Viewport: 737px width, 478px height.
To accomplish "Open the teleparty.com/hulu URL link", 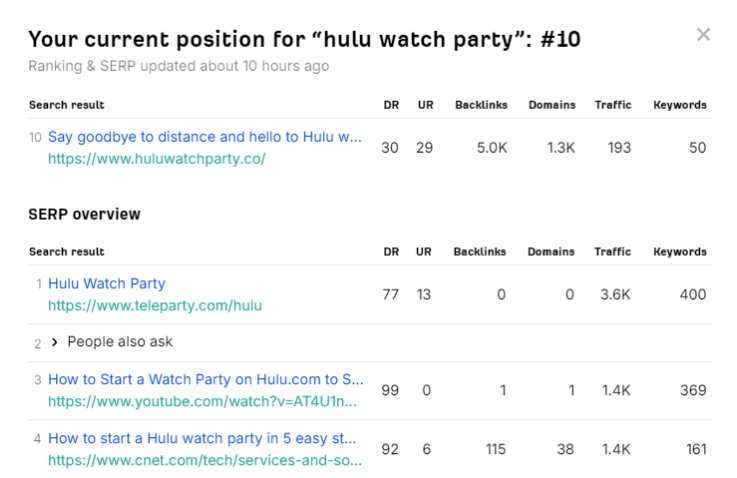I will click(155, 305).
